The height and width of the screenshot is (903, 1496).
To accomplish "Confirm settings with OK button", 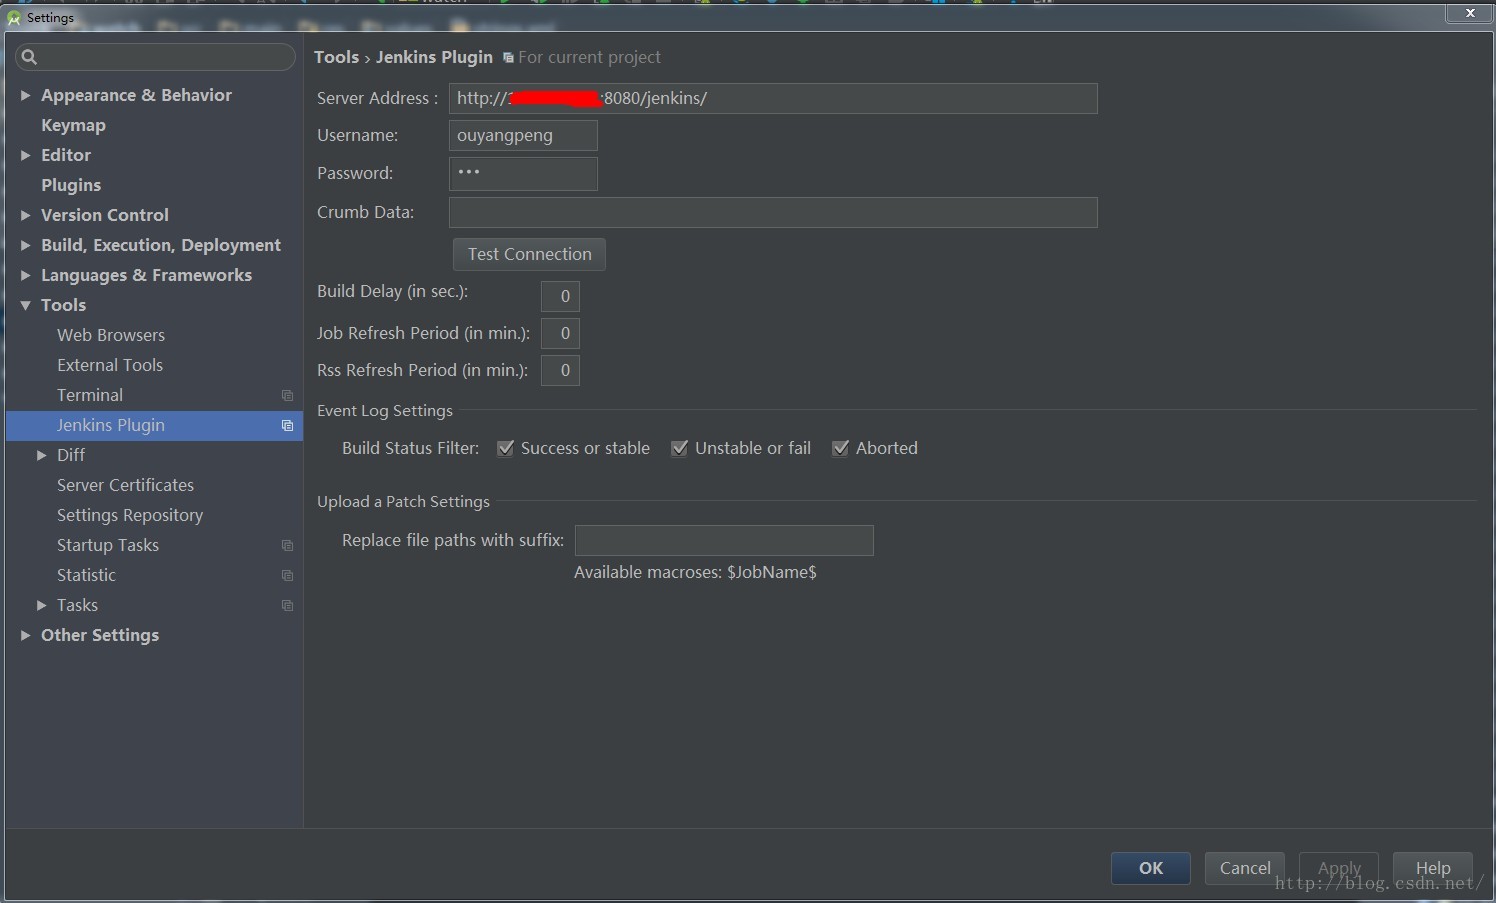I will click(1151, 868).
